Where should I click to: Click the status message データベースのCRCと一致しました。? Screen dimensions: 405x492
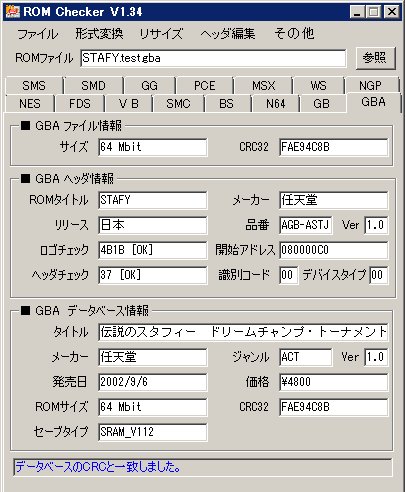98,467
